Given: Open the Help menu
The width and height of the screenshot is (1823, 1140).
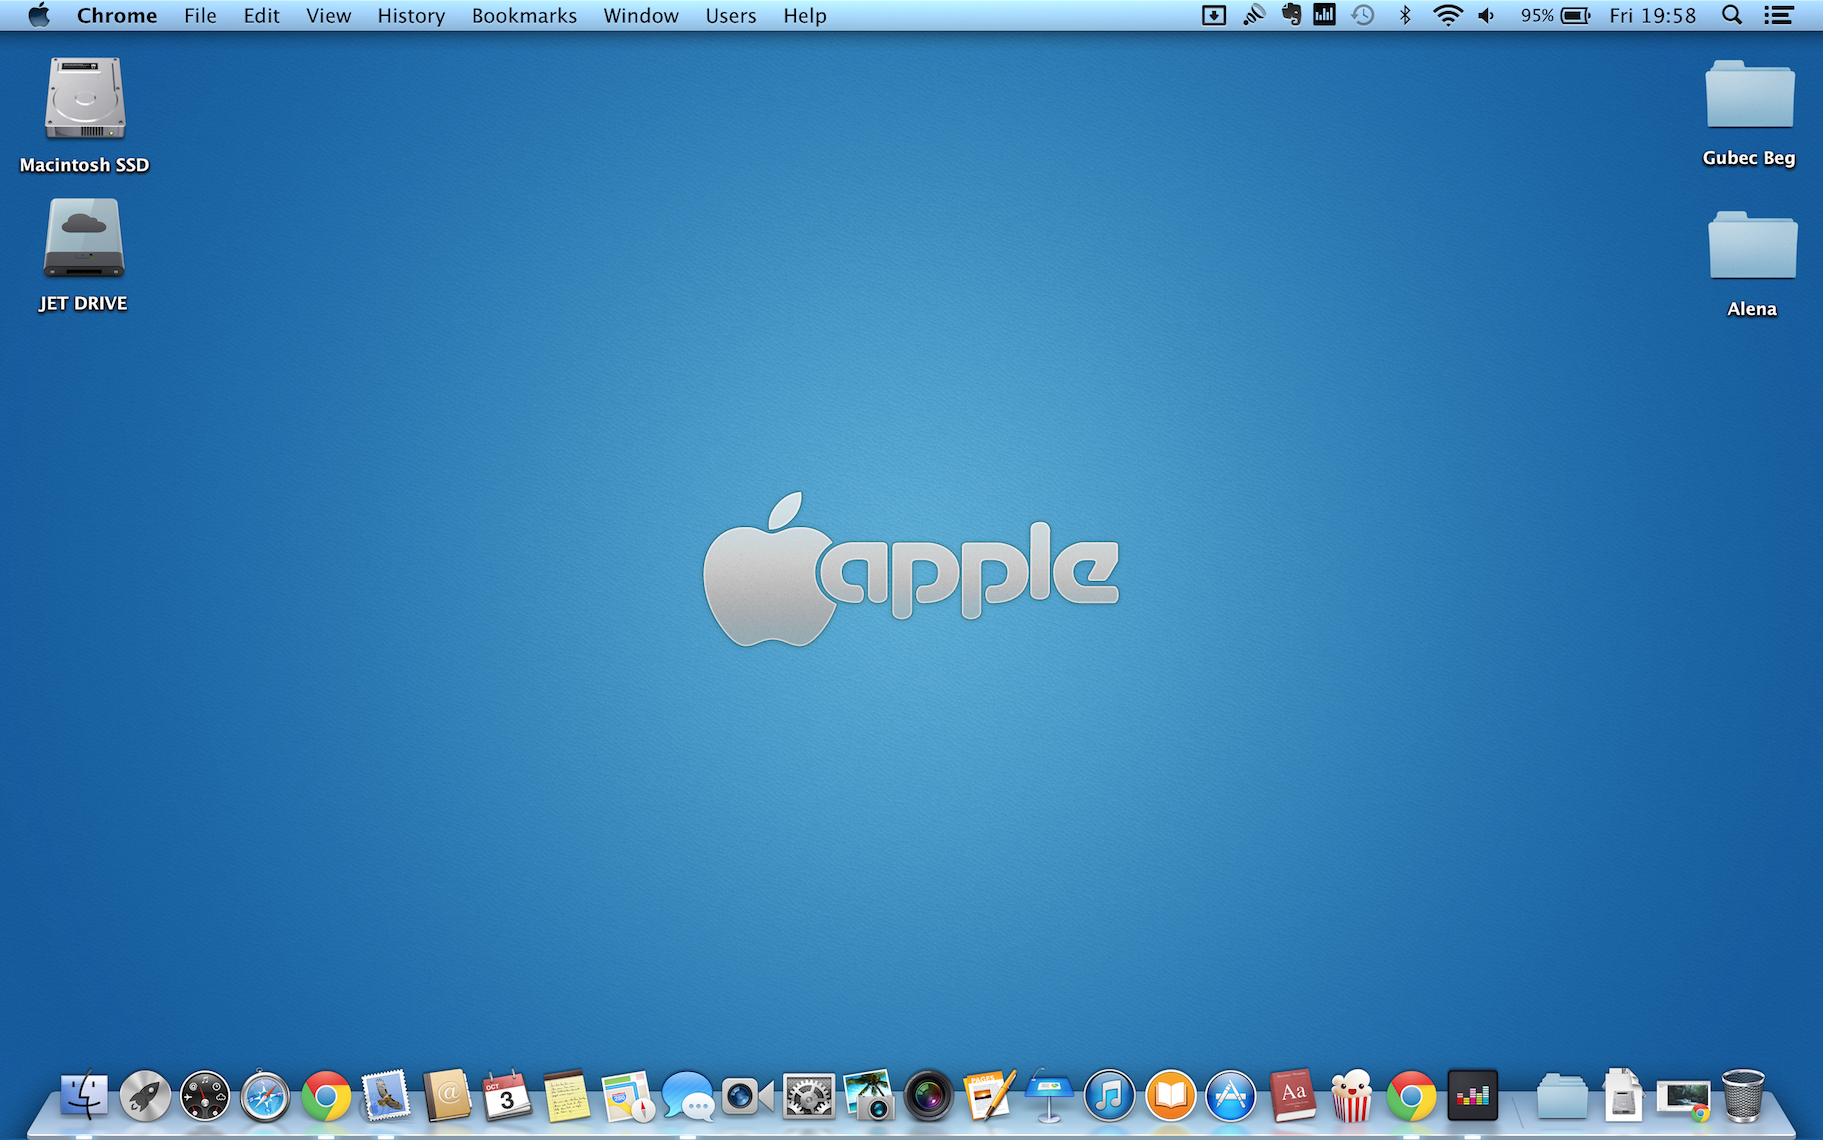Looking at the screenshot, I should coord(805,15).
